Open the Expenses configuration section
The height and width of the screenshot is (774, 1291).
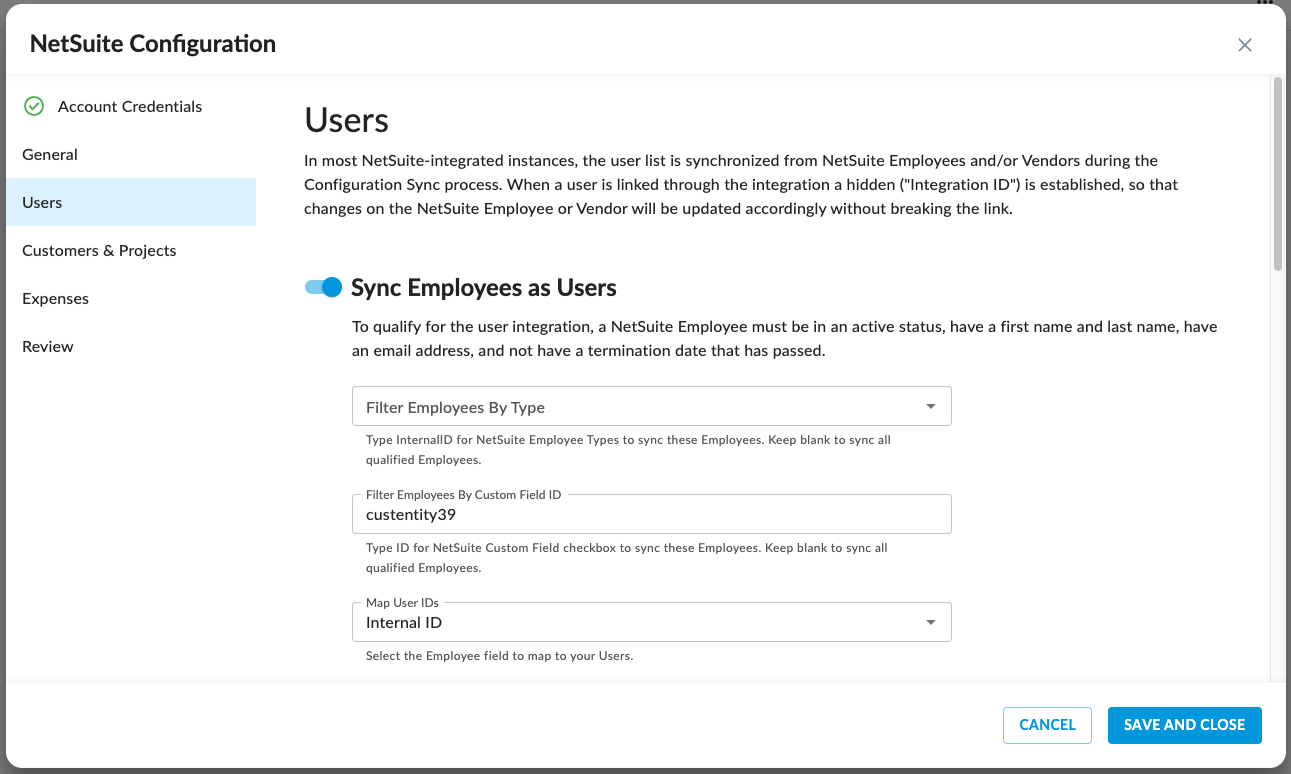point(55,298)
